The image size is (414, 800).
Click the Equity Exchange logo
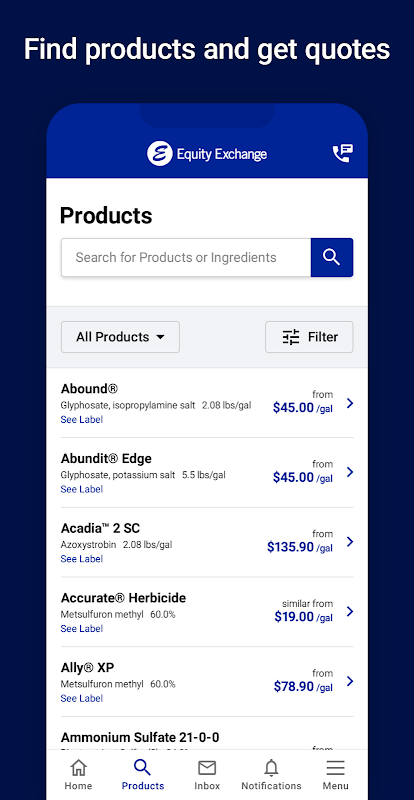coord(207,154)
